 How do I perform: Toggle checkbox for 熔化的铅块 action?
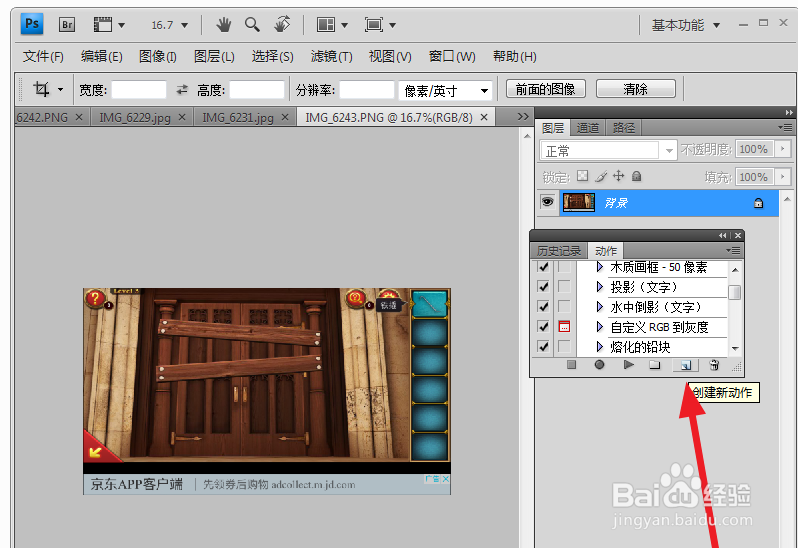(544, 347)
